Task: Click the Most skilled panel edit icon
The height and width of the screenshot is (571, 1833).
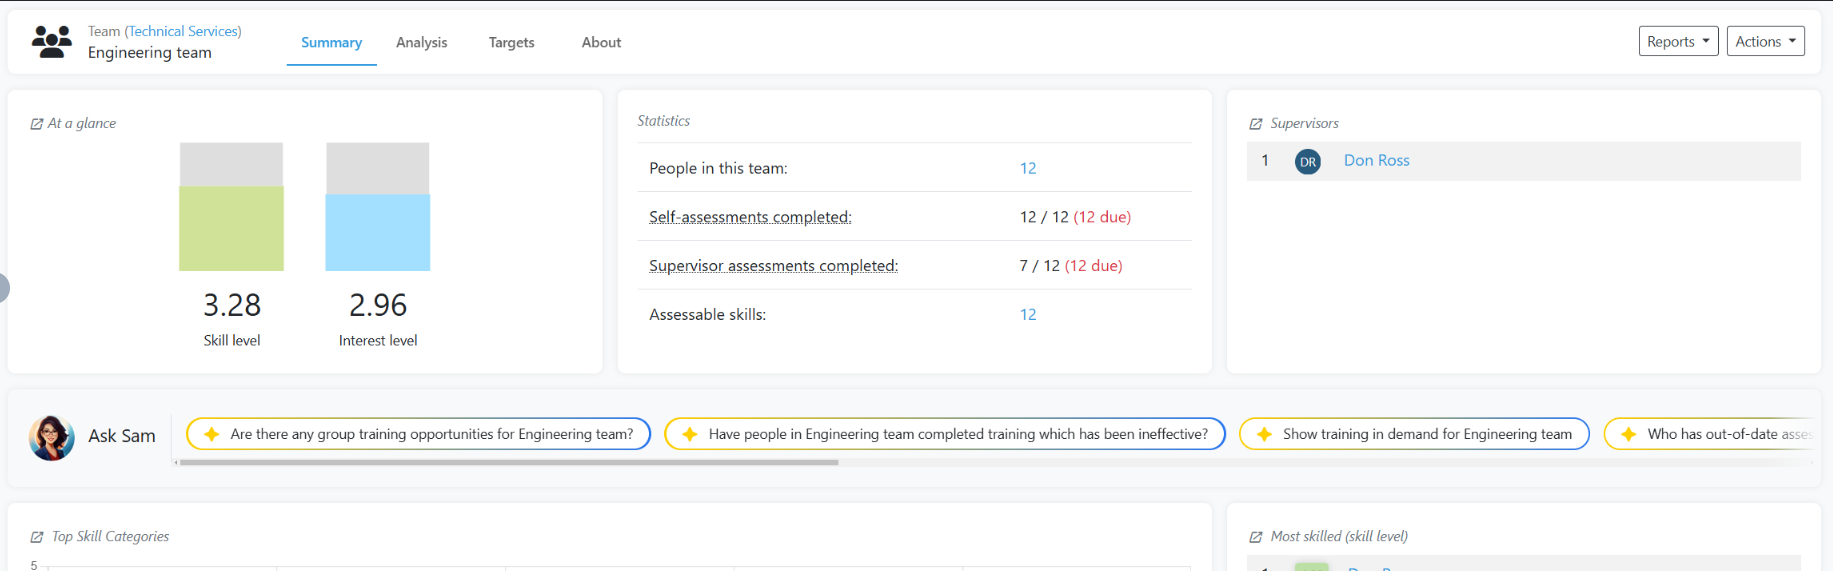Action: point(1256,537)
